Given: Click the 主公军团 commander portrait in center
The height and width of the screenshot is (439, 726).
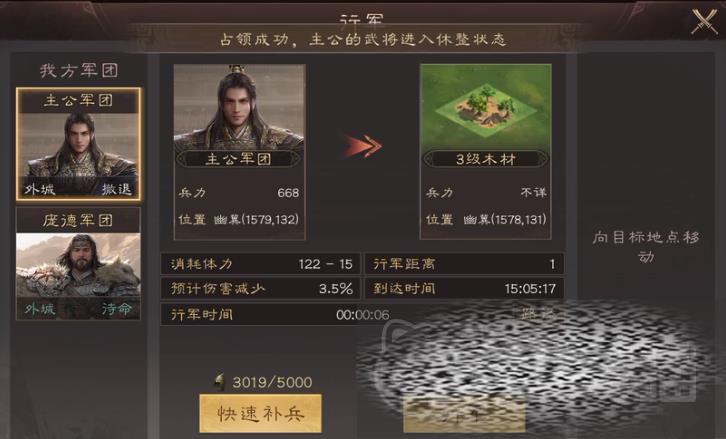Looking at the screenshot, I should point(239,107).
